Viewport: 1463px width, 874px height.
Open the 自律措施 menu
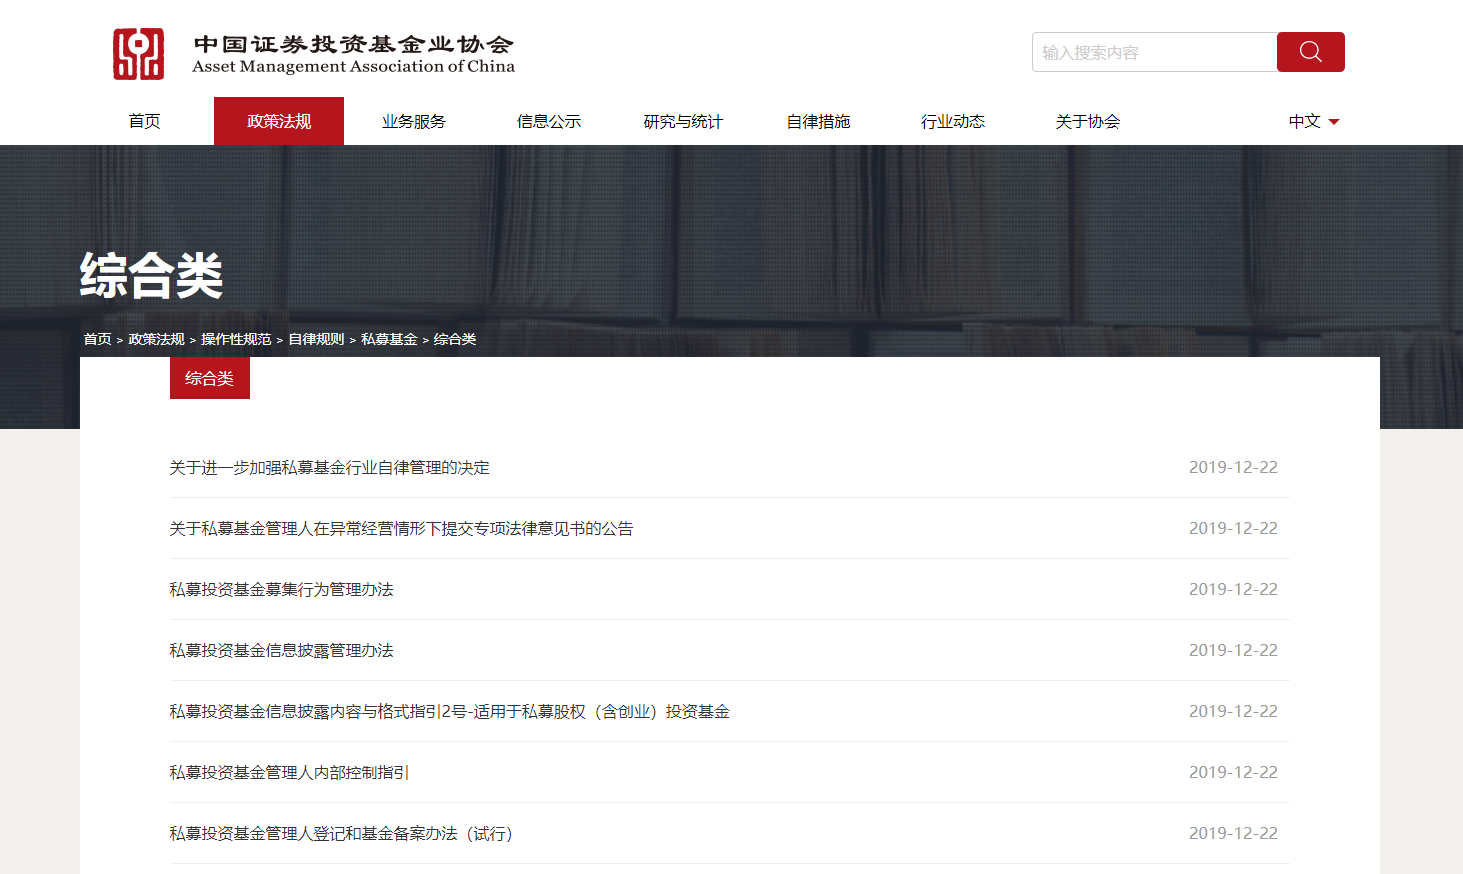point(818,121)
